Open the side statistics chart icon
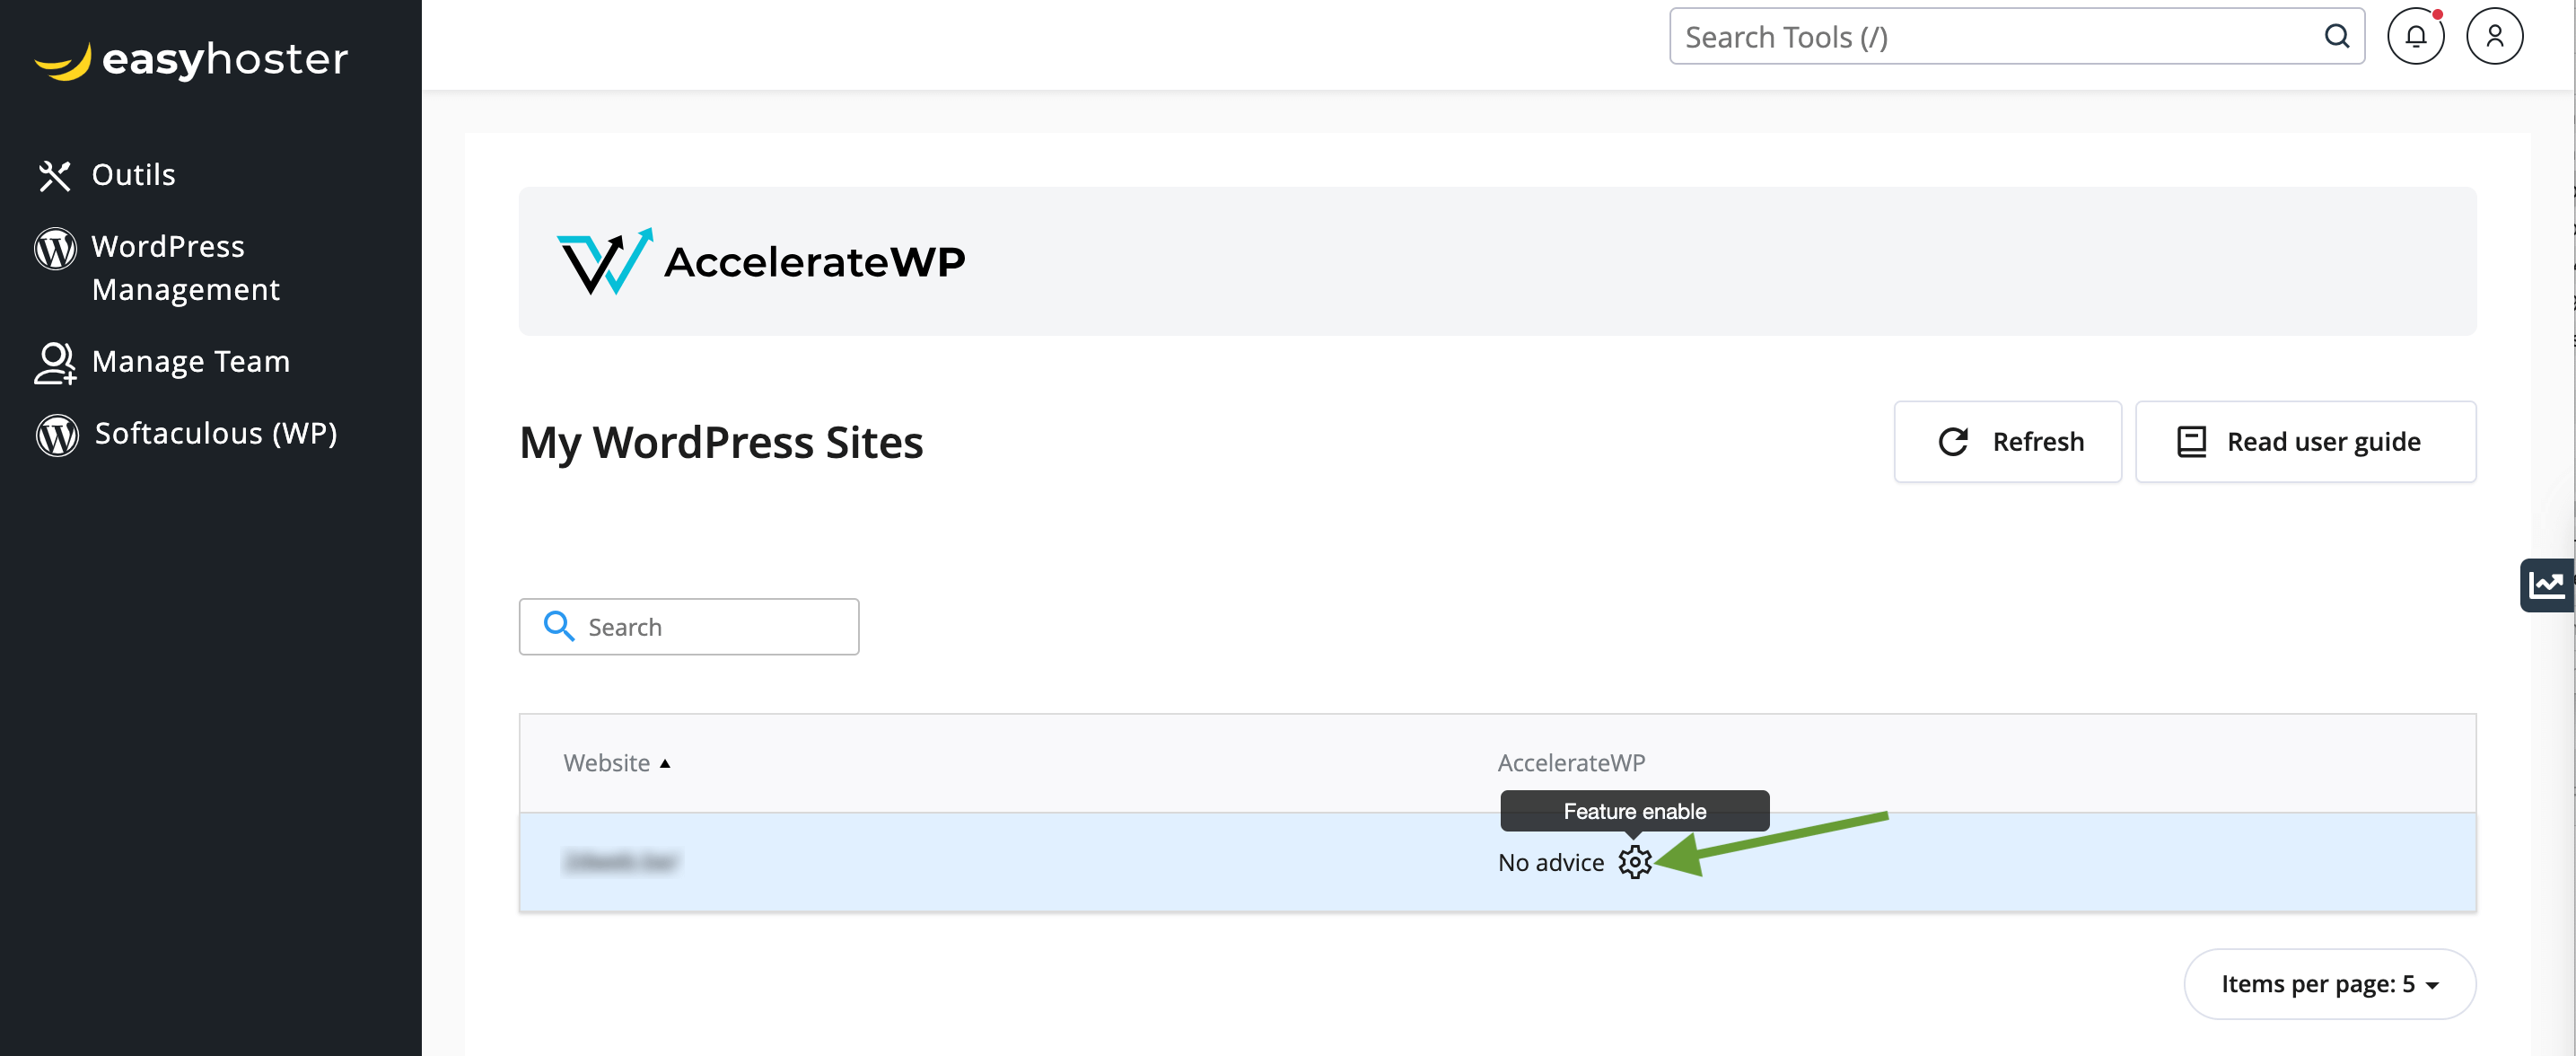This screenshot has width=2576, height=1056. [2546, 585]
